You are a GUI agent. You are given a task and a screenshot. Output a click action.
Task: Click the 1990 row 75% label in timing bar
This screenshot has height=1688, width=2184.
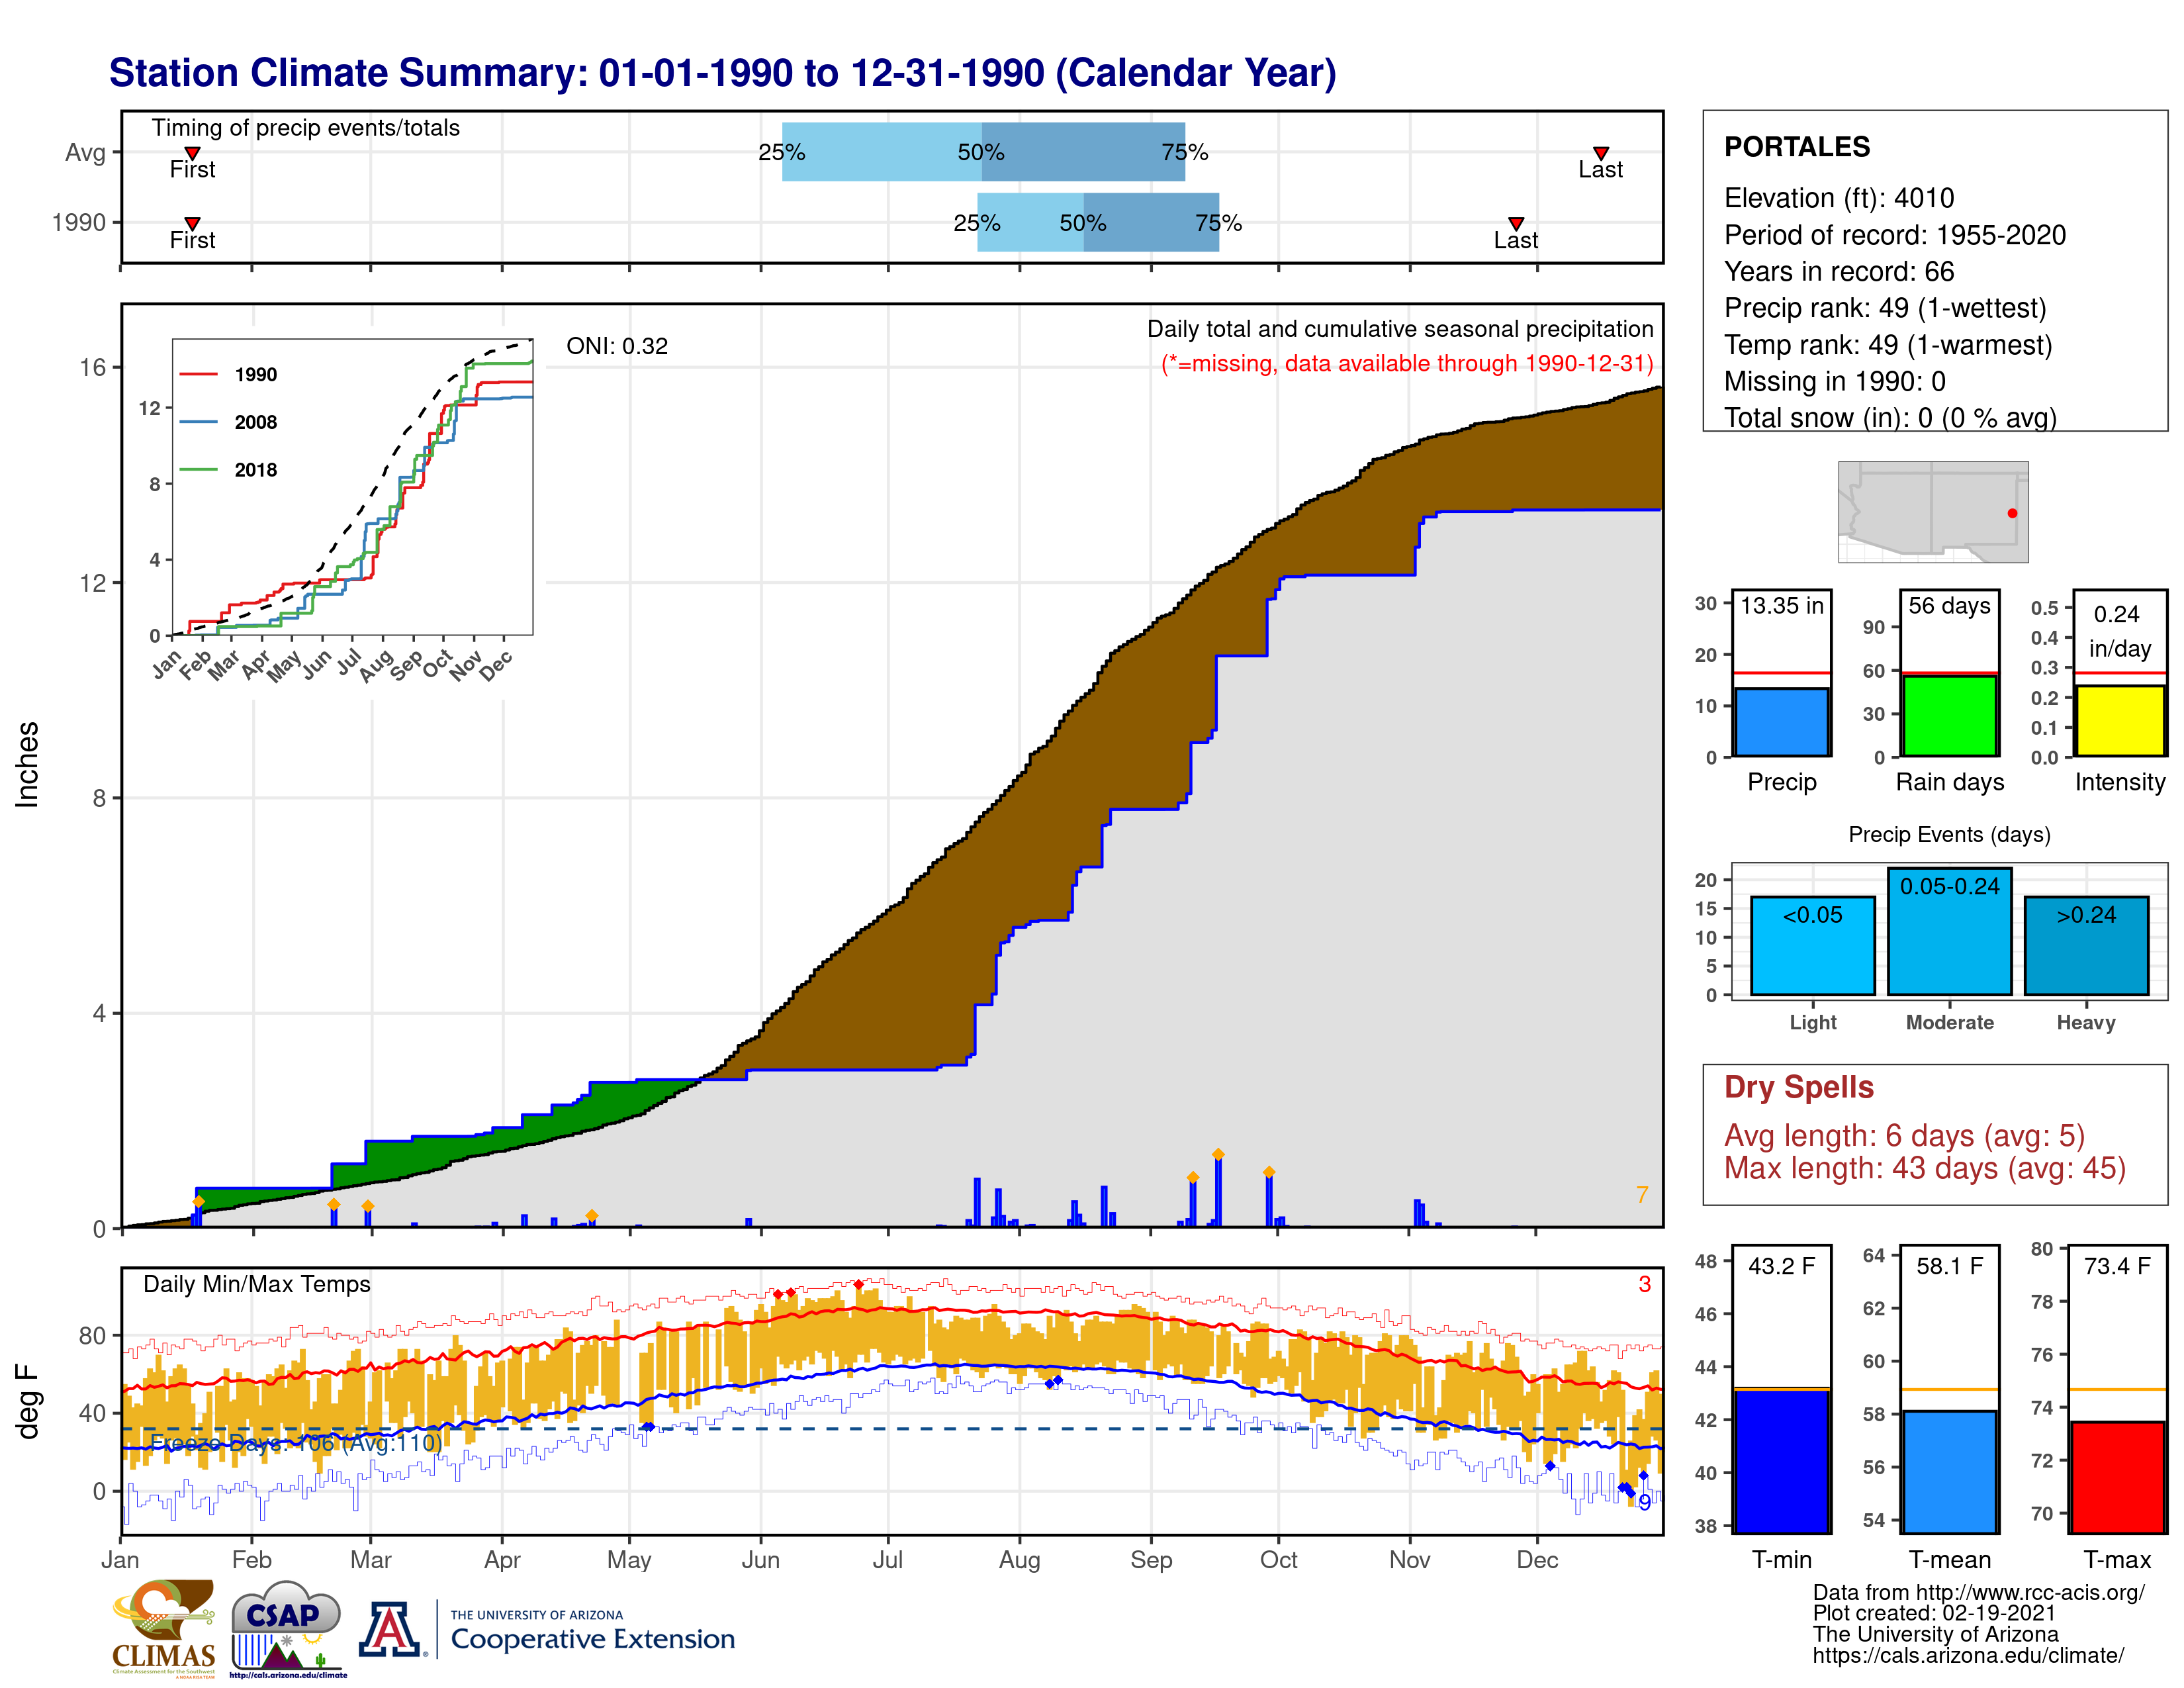[x=1218, y=223]
